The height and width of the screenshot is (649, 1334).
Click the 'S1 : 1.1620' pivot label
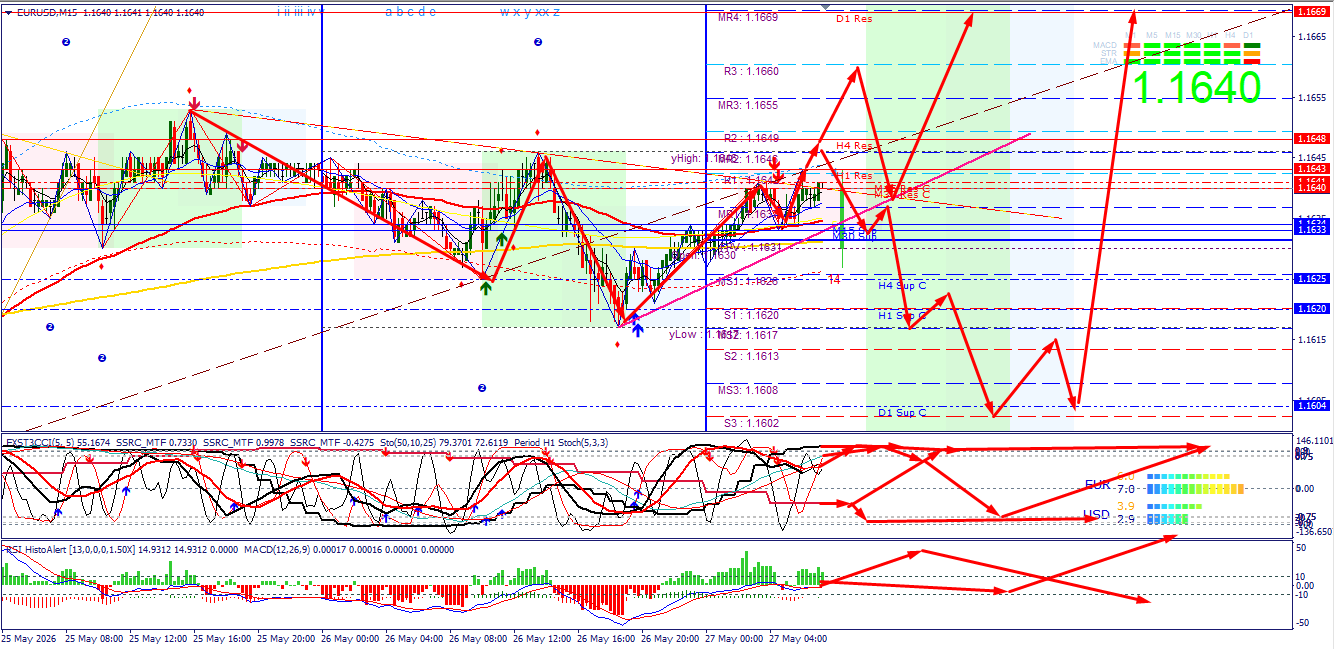point(751,315)
